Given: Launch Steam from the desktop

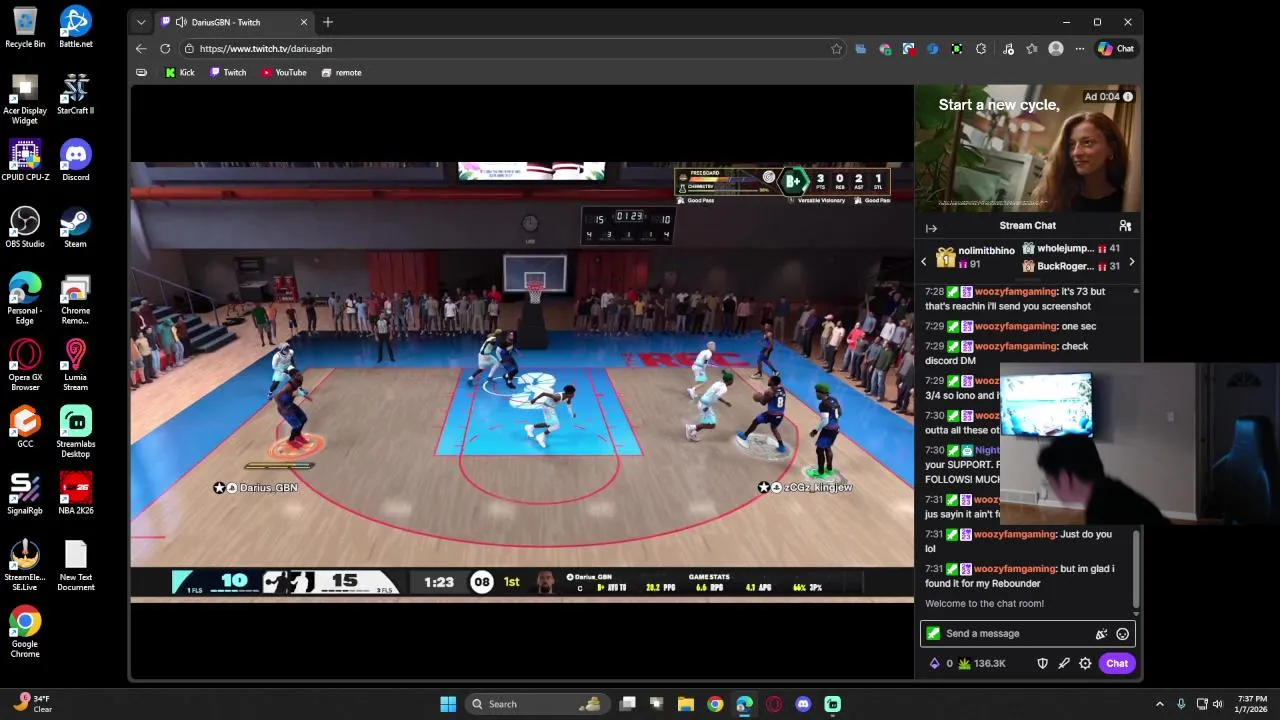Looking at the screenshot, I should pyautogui.click(x=75, y=227).
